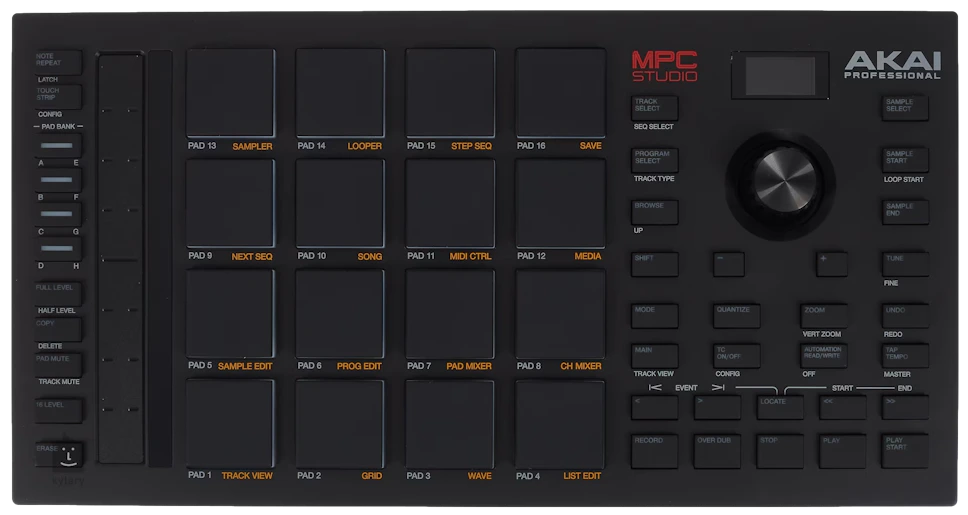Start playback with the Play button
This screenshot has width=968, height=515.
click(843, 451)
